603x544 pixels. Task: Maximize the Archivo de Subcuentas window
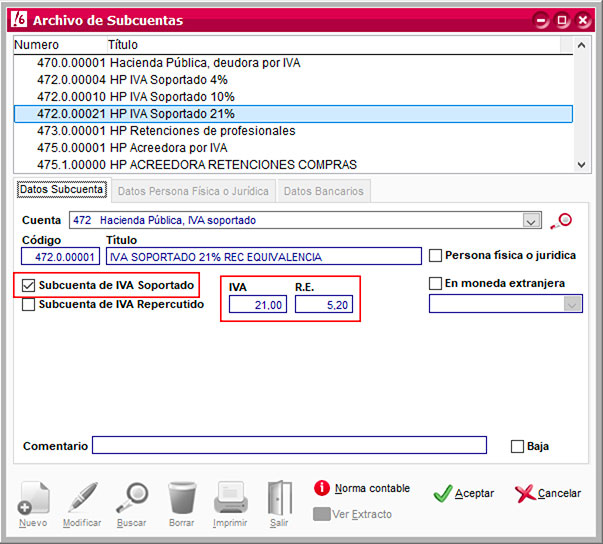(x=562, y=20)
